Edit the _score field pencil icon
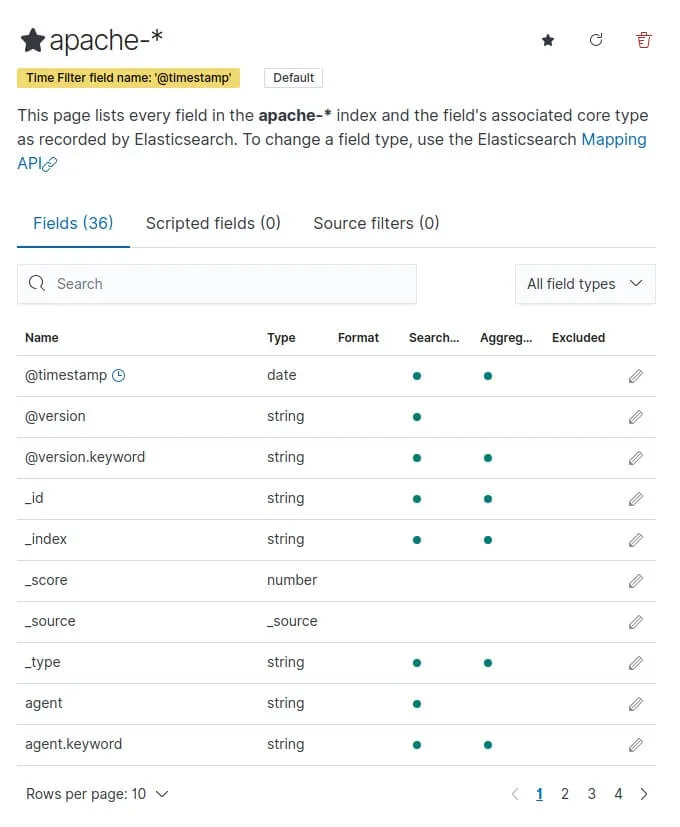Image resolution: width=680 pixels, height=827 pixels. pyautogui.click(x=636, y=581)
